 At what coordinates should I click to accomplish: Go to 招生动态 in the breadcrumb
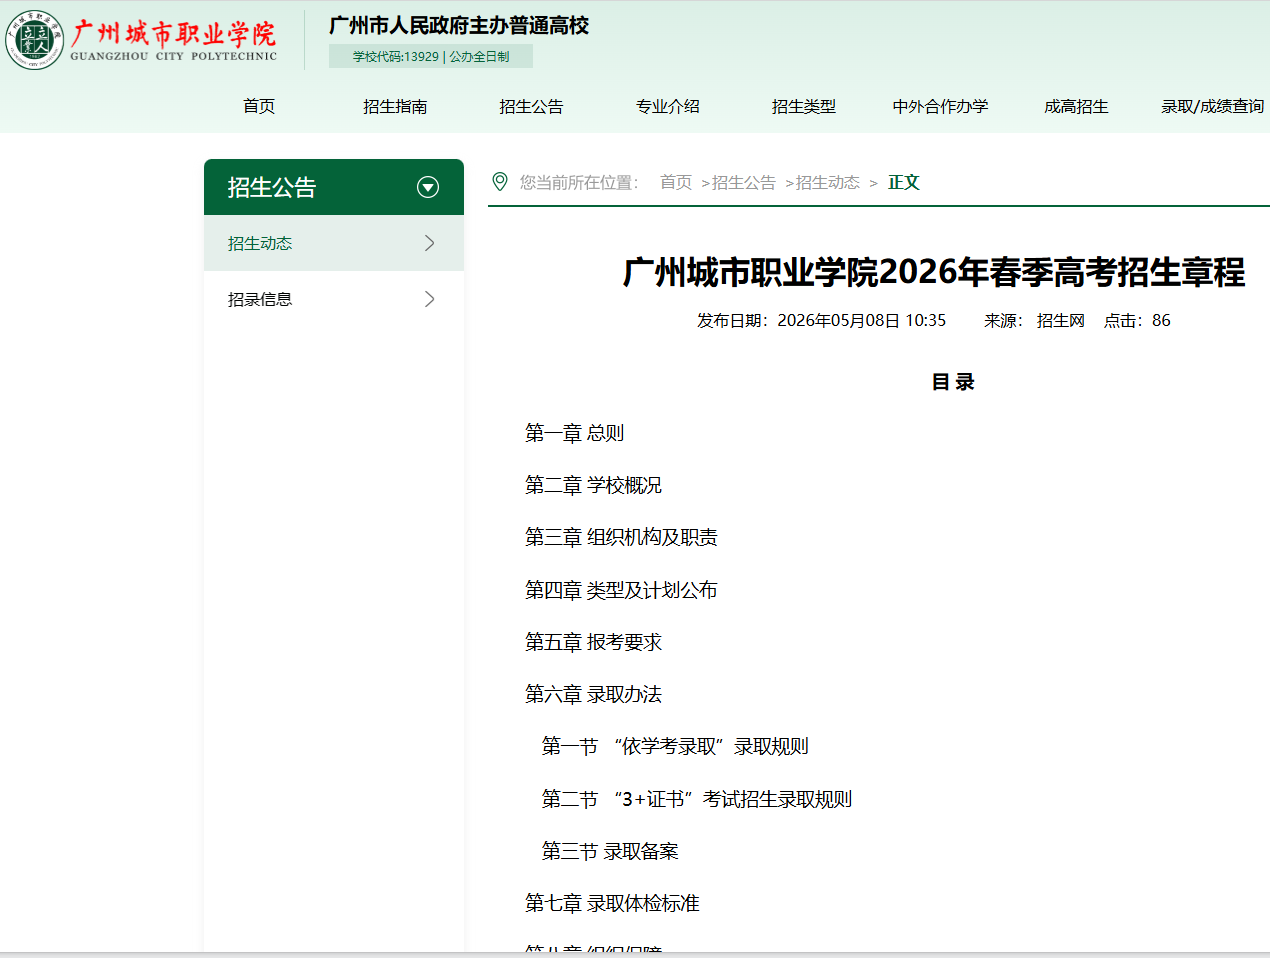(x=827, y=182)
